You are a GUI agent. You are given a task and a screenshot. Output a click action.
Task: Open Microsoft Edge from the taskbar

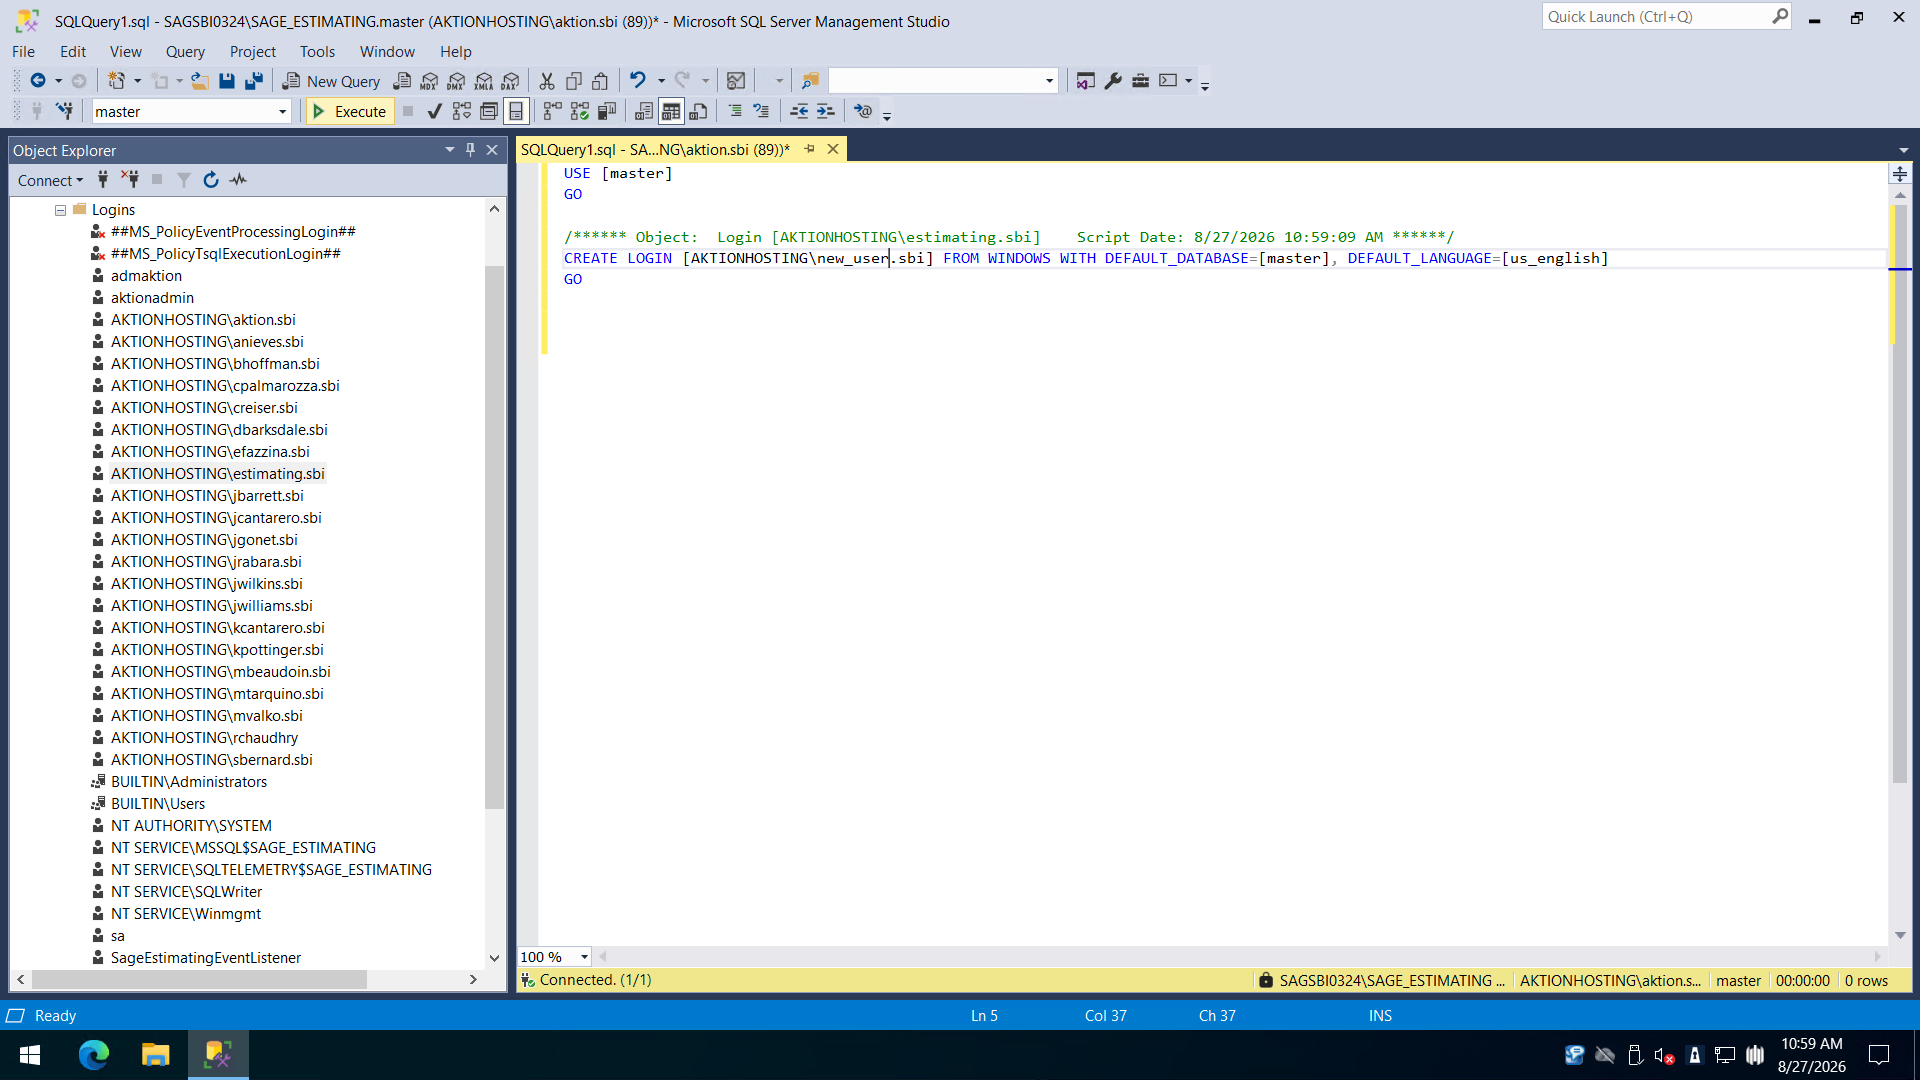click(94, 1054)
